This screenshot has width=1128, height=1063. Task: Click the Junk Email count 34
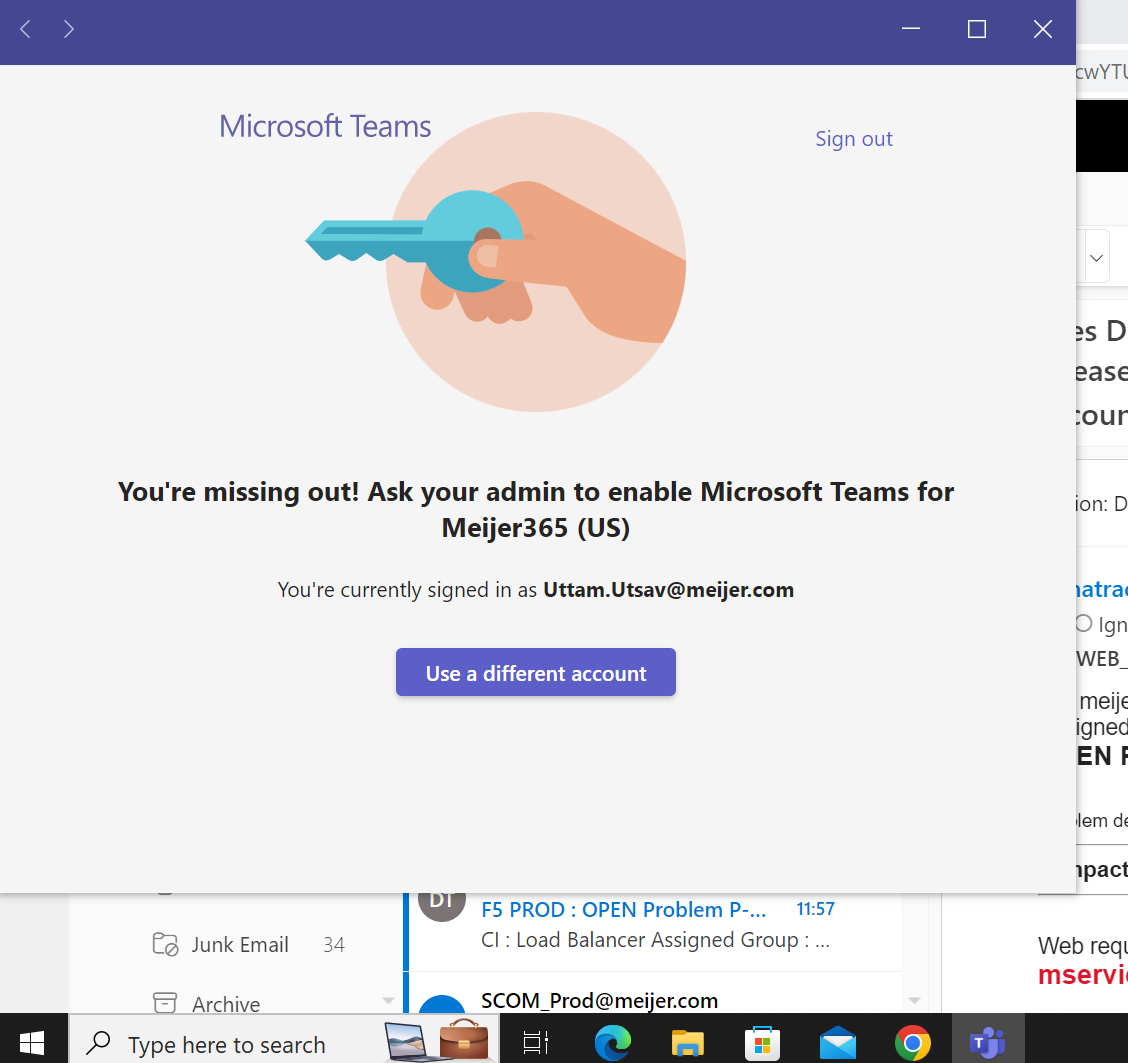pyautogui.click(x=334, y=944)
